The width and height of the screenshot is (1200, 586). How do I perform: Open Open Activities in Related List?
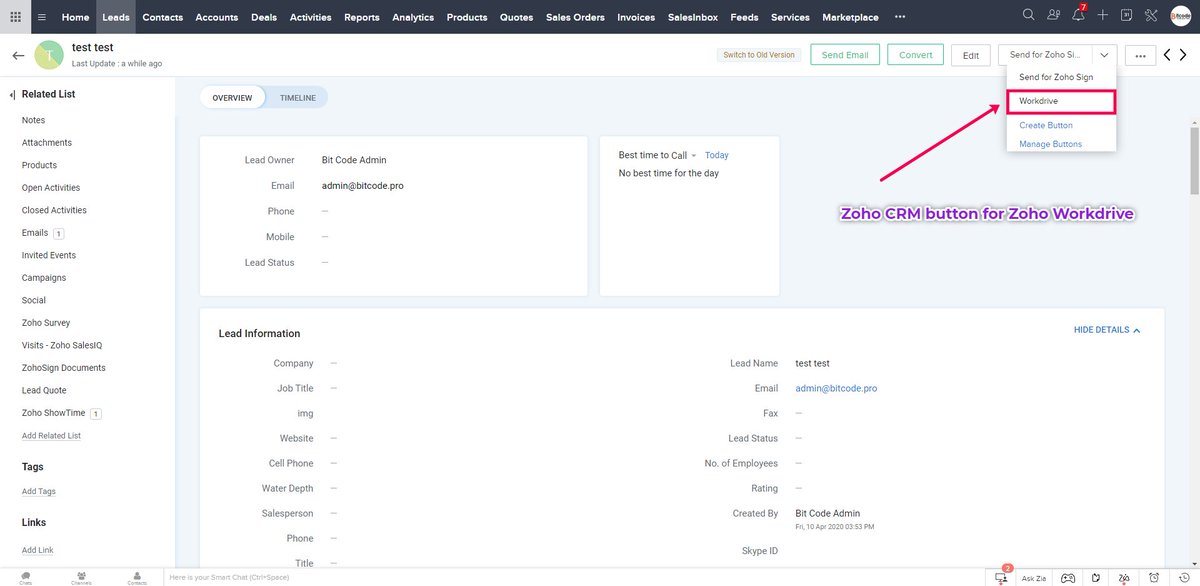[51, 188]
